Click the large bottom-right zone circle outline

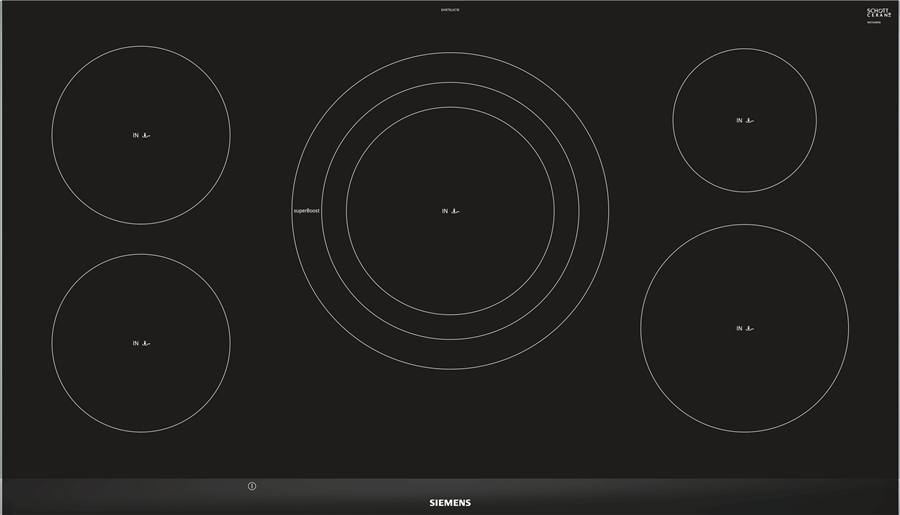[x=745, y=225]
